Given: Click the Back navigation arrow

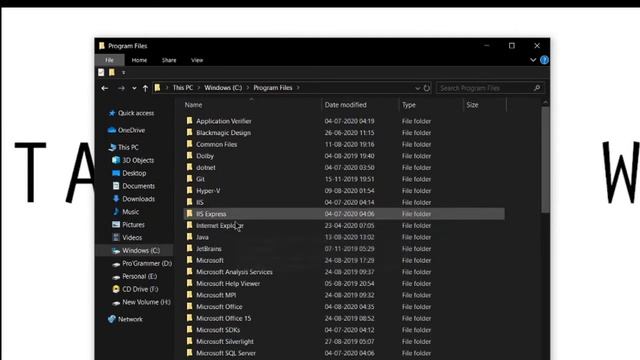Looking at the screenshot, I should (105, 88).
